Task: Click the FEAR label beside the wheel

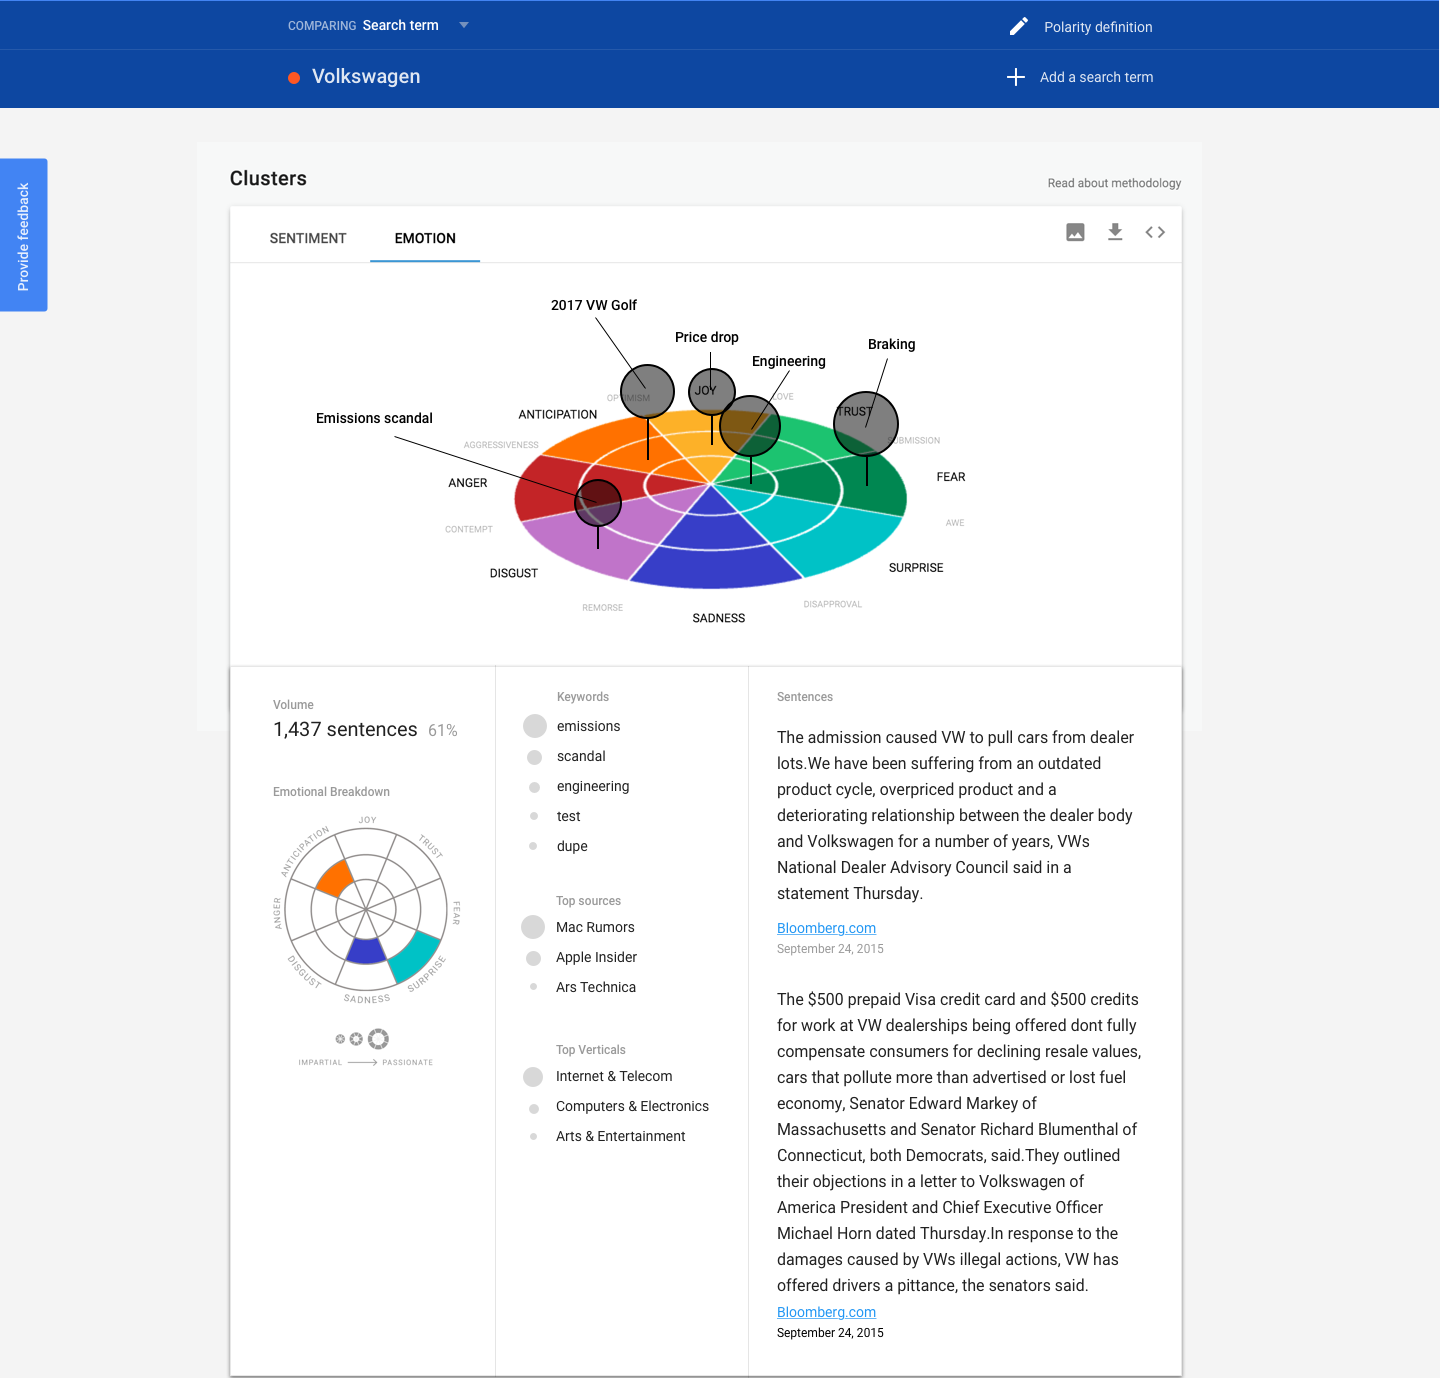Action: point(951,477)
